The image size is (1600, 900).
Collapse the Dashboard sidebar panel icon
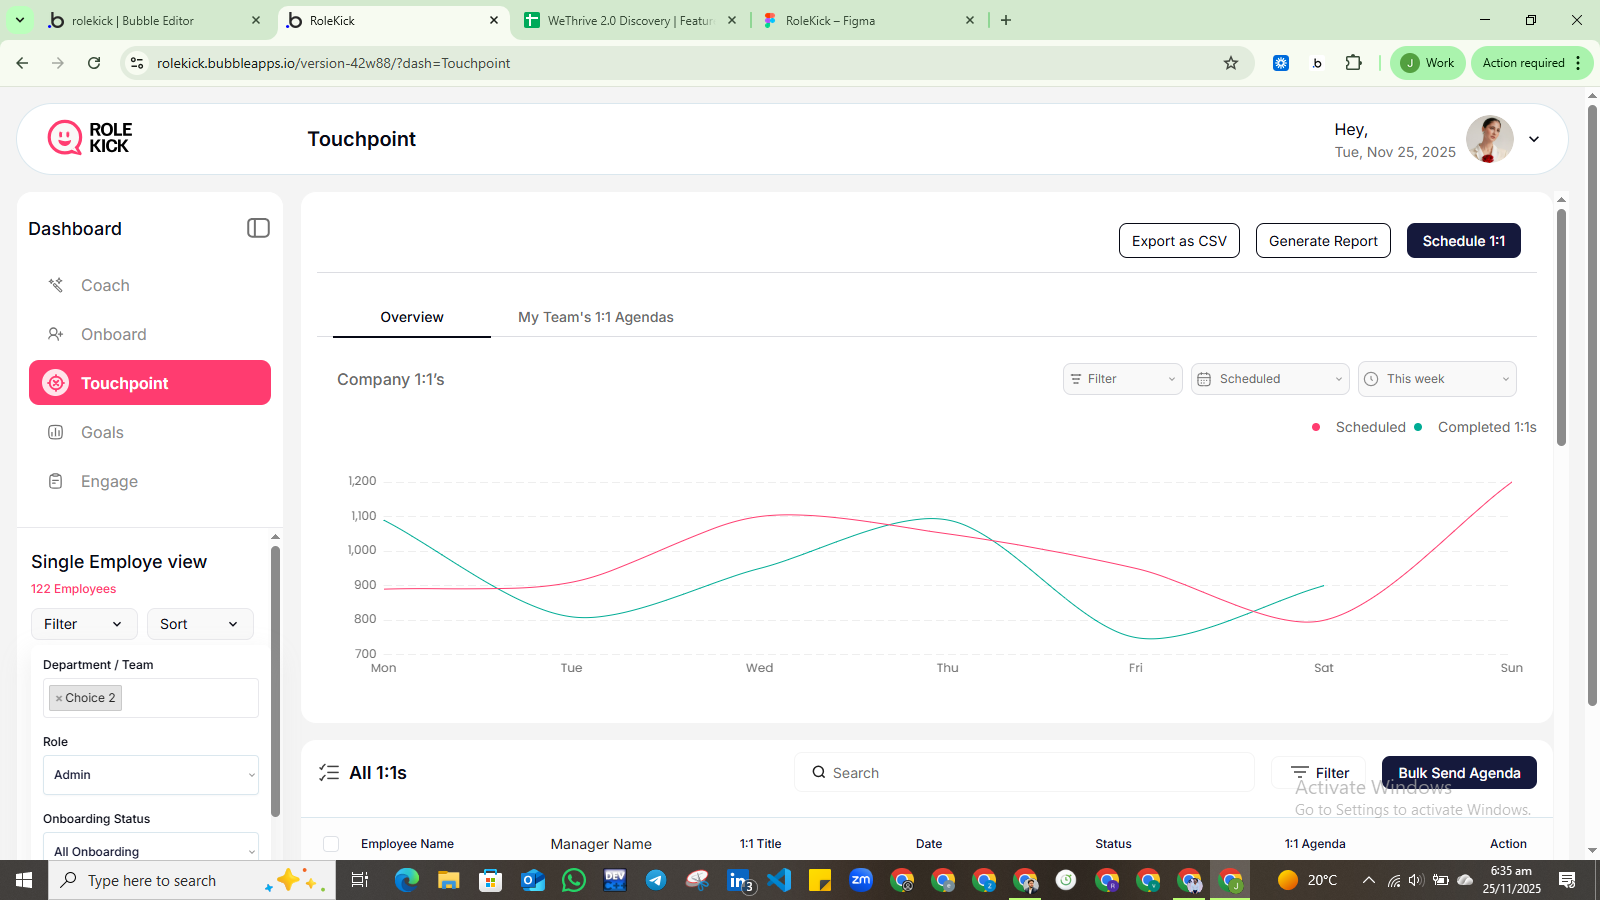pyautogui.click(x=258, y=228)
